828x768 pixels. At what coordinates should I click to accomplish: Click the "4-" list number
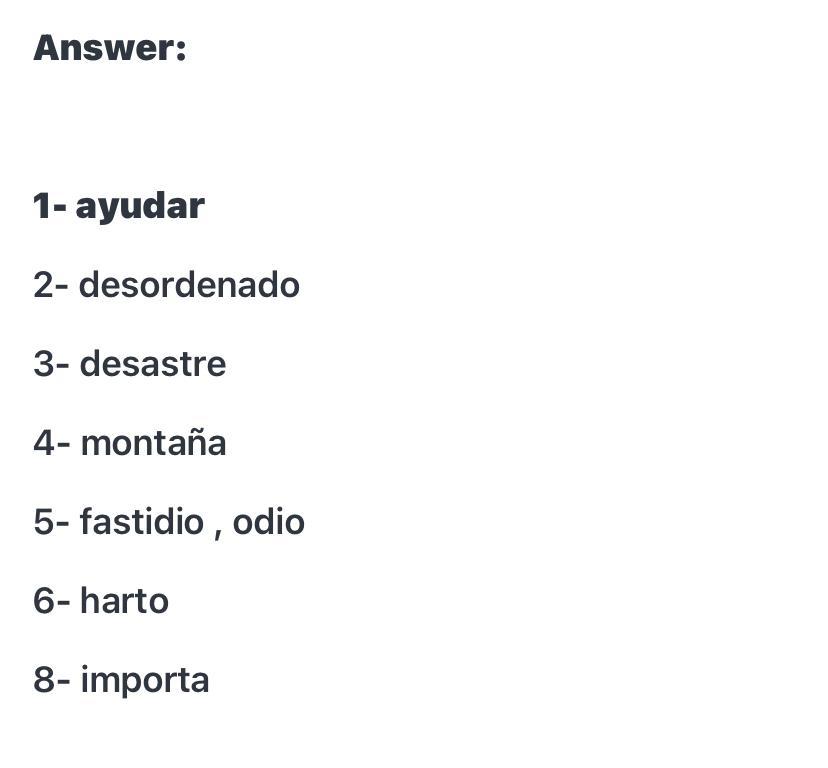click(x=51, y=443)
